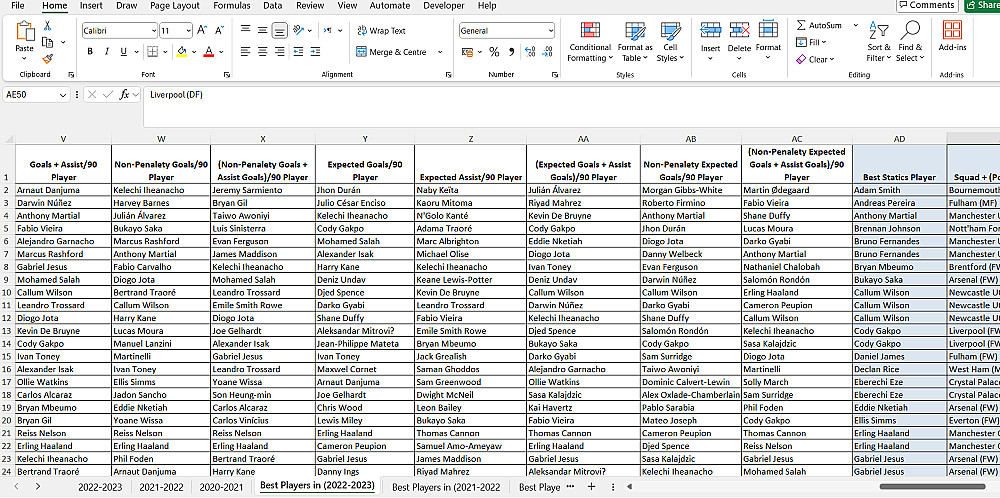Image resolution: width=1000 pixels, height=498 pixels.
Task: Toggle Underline formatting
Action: (123, 52)
